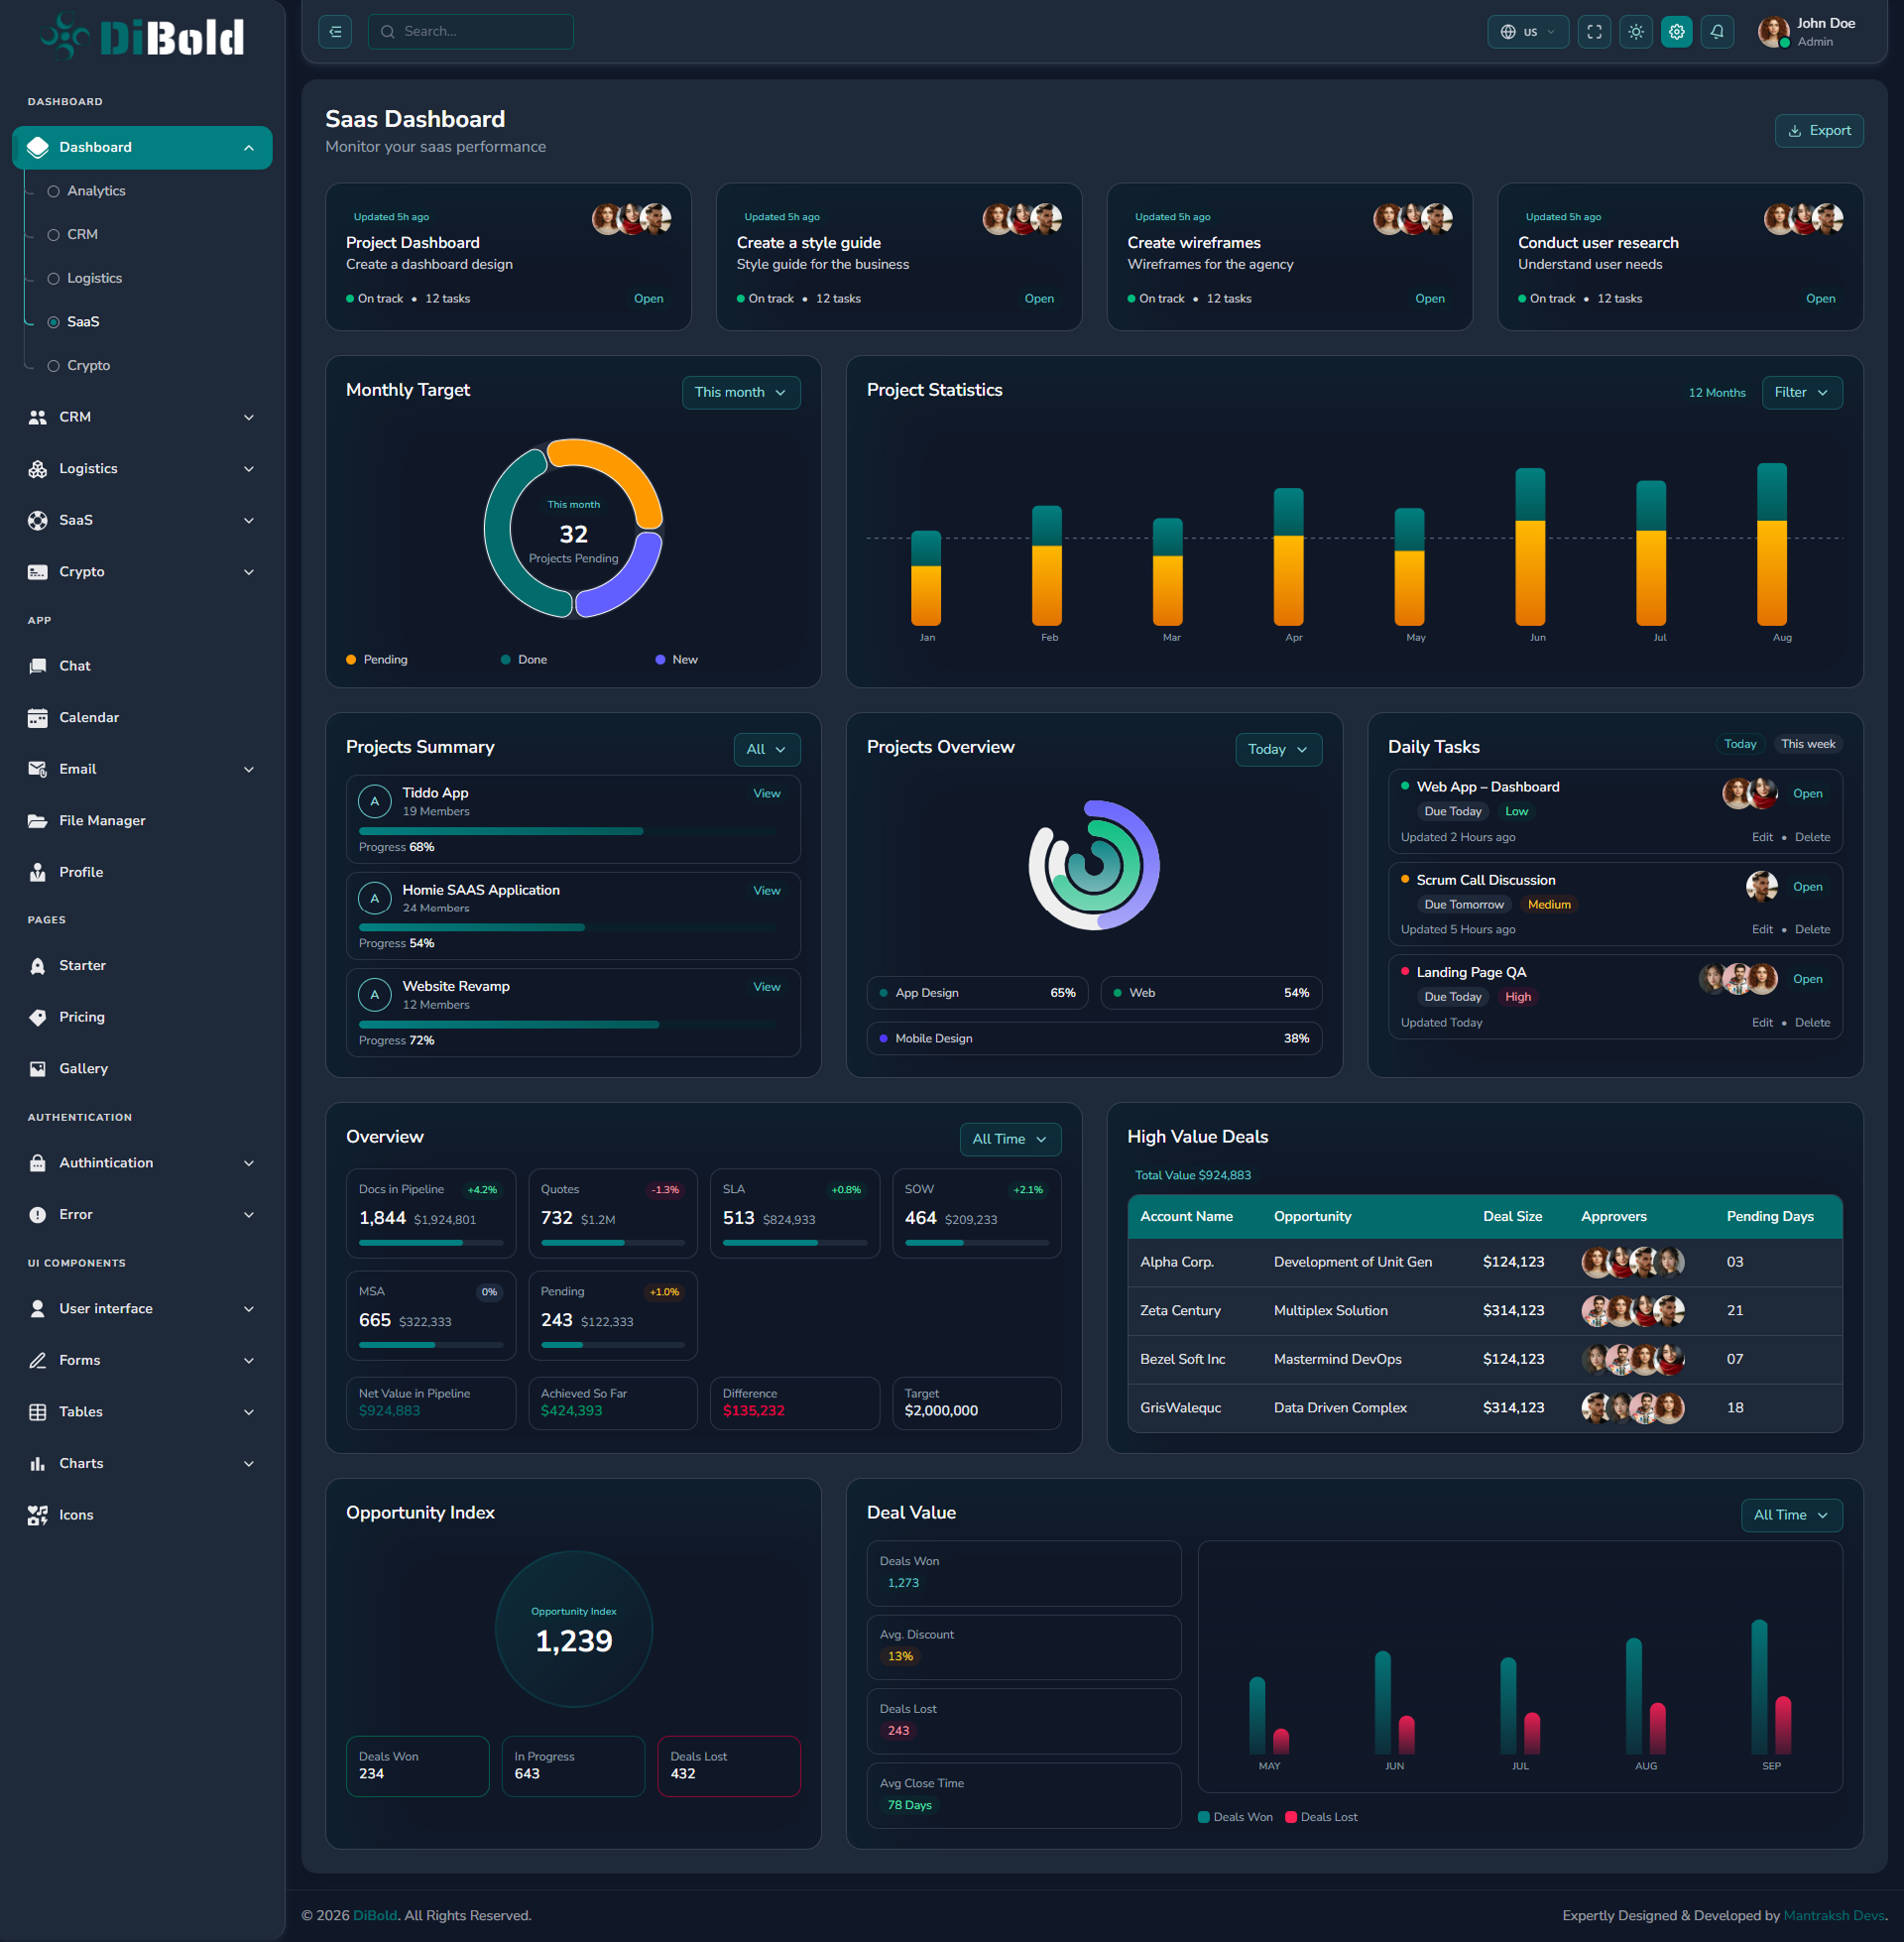Switch to light mode with sun icon
This screenshot has width=1904, height=1942.
(1635, 32)
